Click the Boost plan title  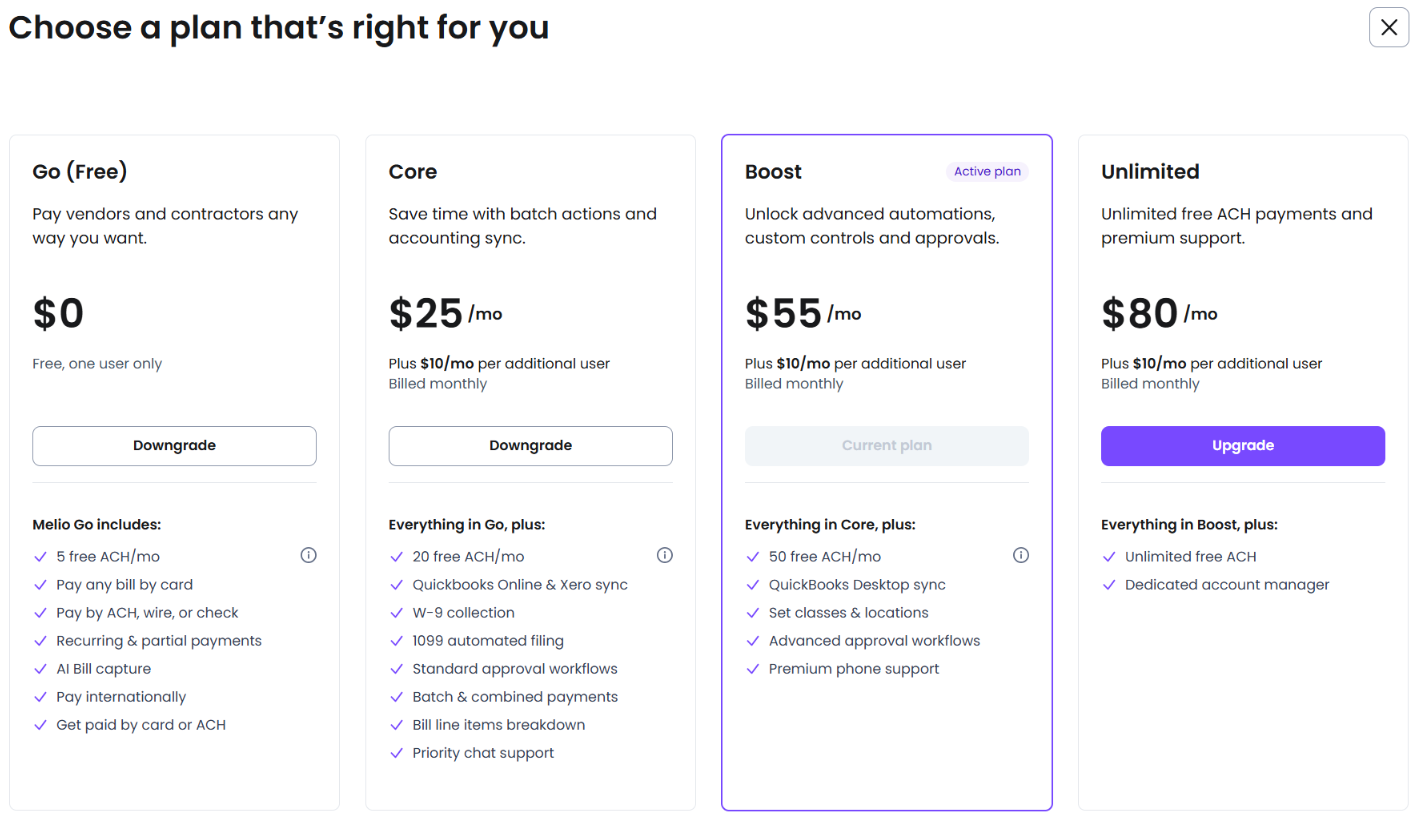[x=773, y=172]
